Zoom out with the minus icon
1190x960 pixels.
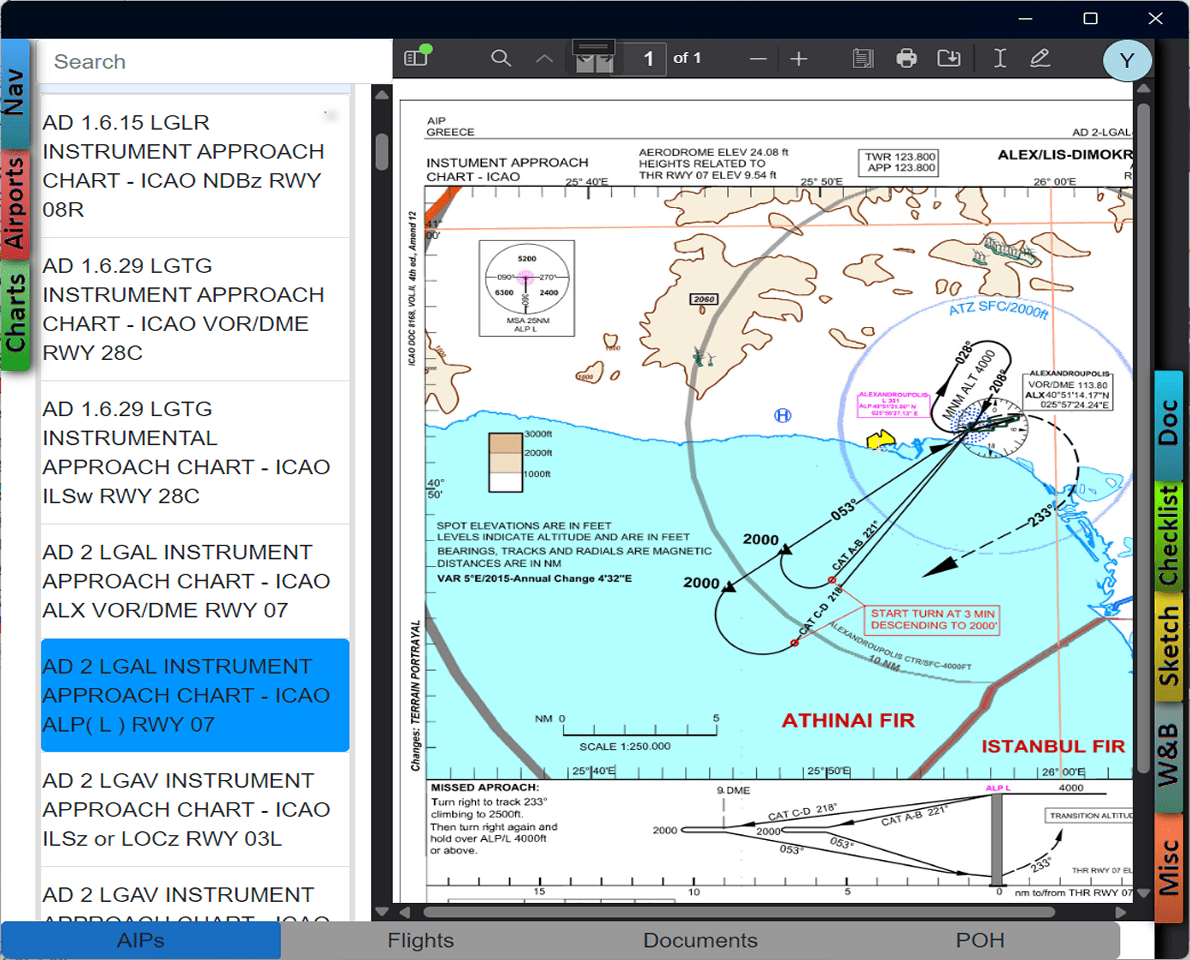[758, 60]
